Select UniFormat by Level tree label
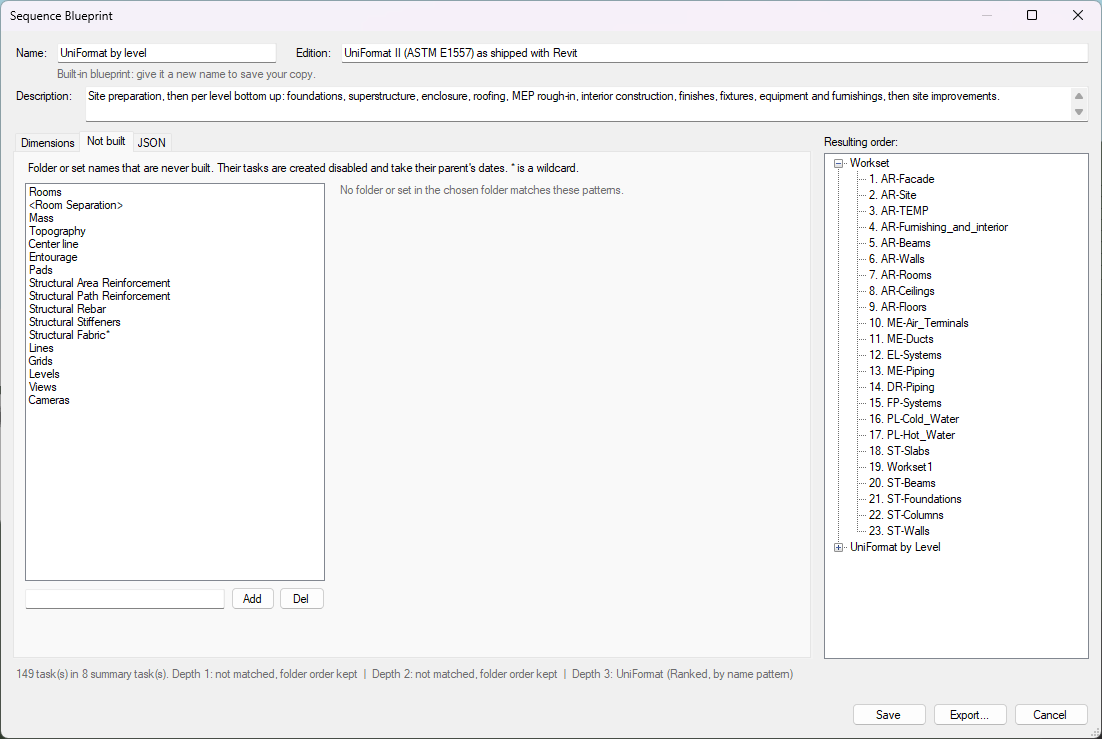Screen dimensions: 1102x739 point(895,547)
